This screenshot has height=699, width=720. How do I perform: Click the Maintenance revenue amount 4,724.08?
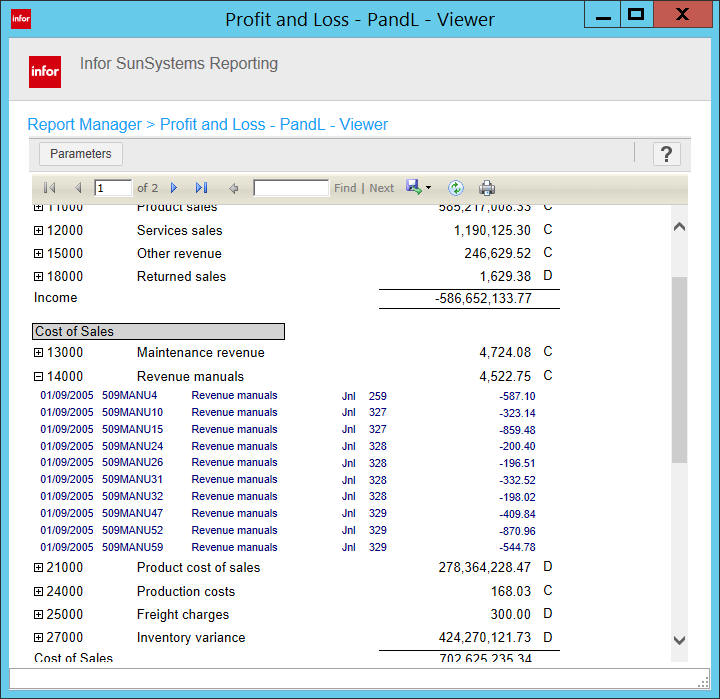coord(505,353)
